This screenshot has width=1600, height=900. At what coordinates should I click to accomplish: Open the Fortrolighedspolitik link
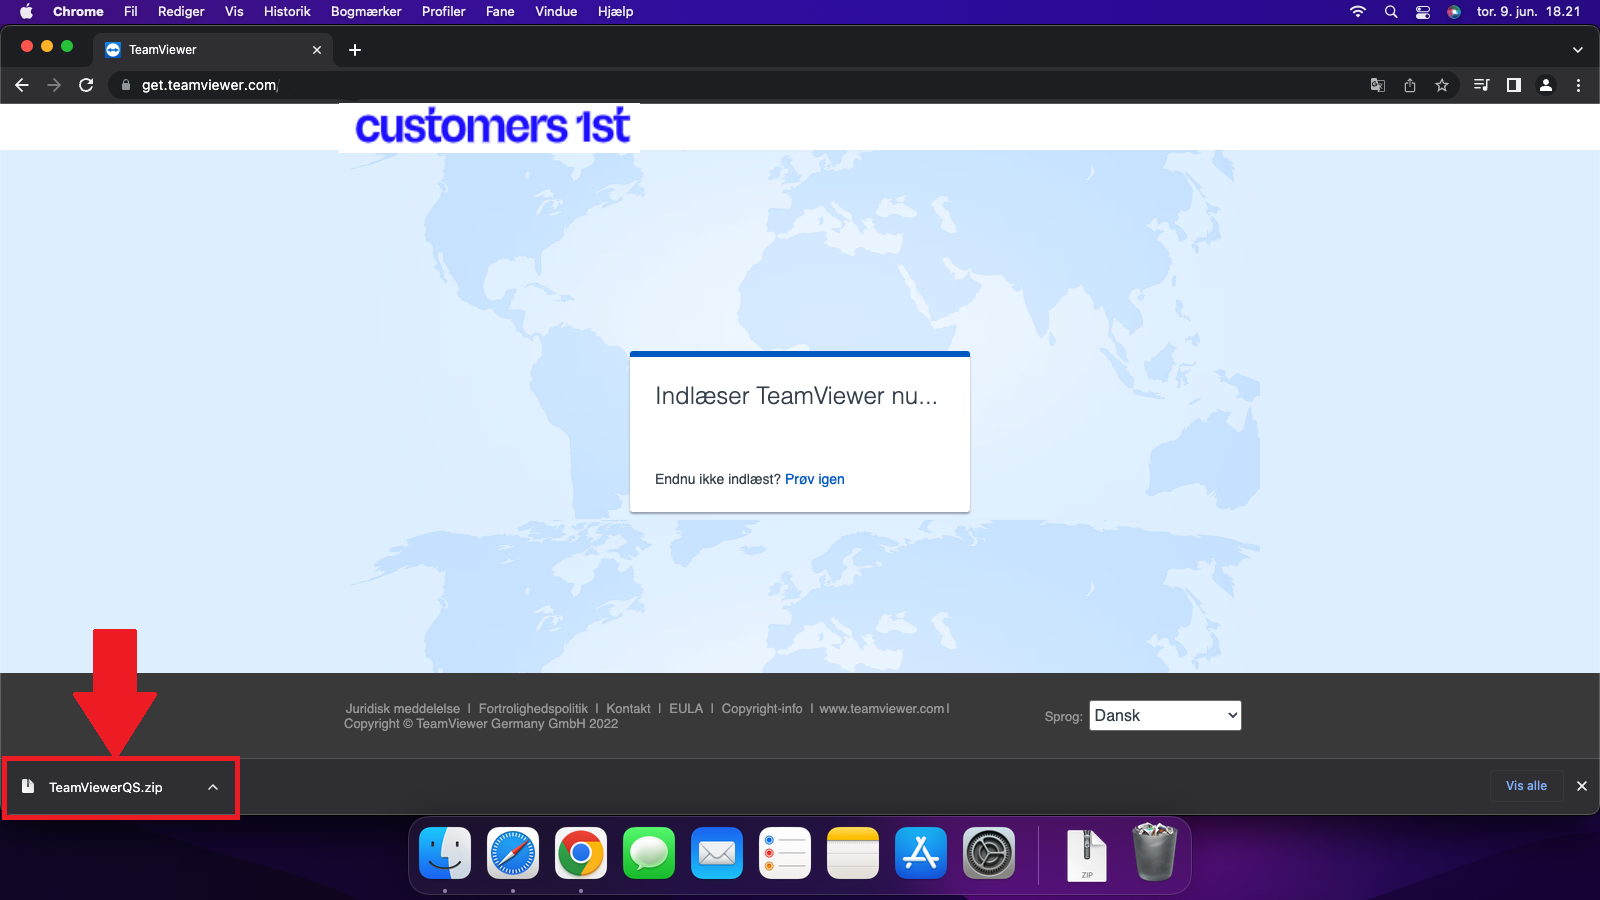tap(533, 708)
